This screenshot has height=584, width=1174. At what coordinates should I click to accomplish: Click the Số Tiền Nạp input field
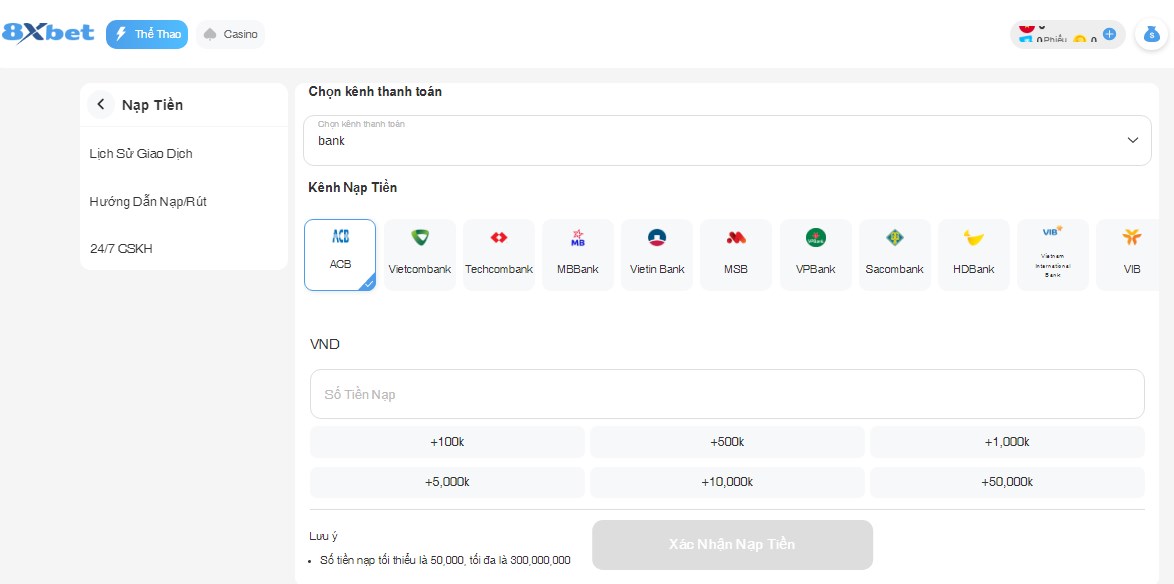tap(727, 394)
